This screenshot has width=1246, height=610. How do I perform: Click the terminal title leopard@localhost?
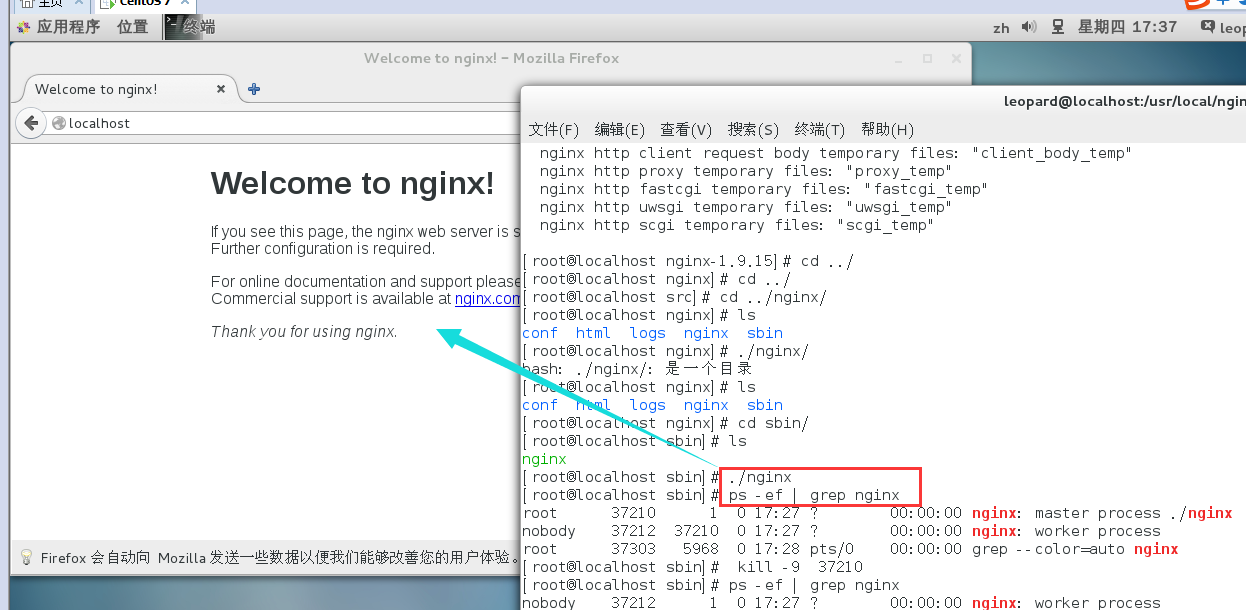coord(1125,101)
